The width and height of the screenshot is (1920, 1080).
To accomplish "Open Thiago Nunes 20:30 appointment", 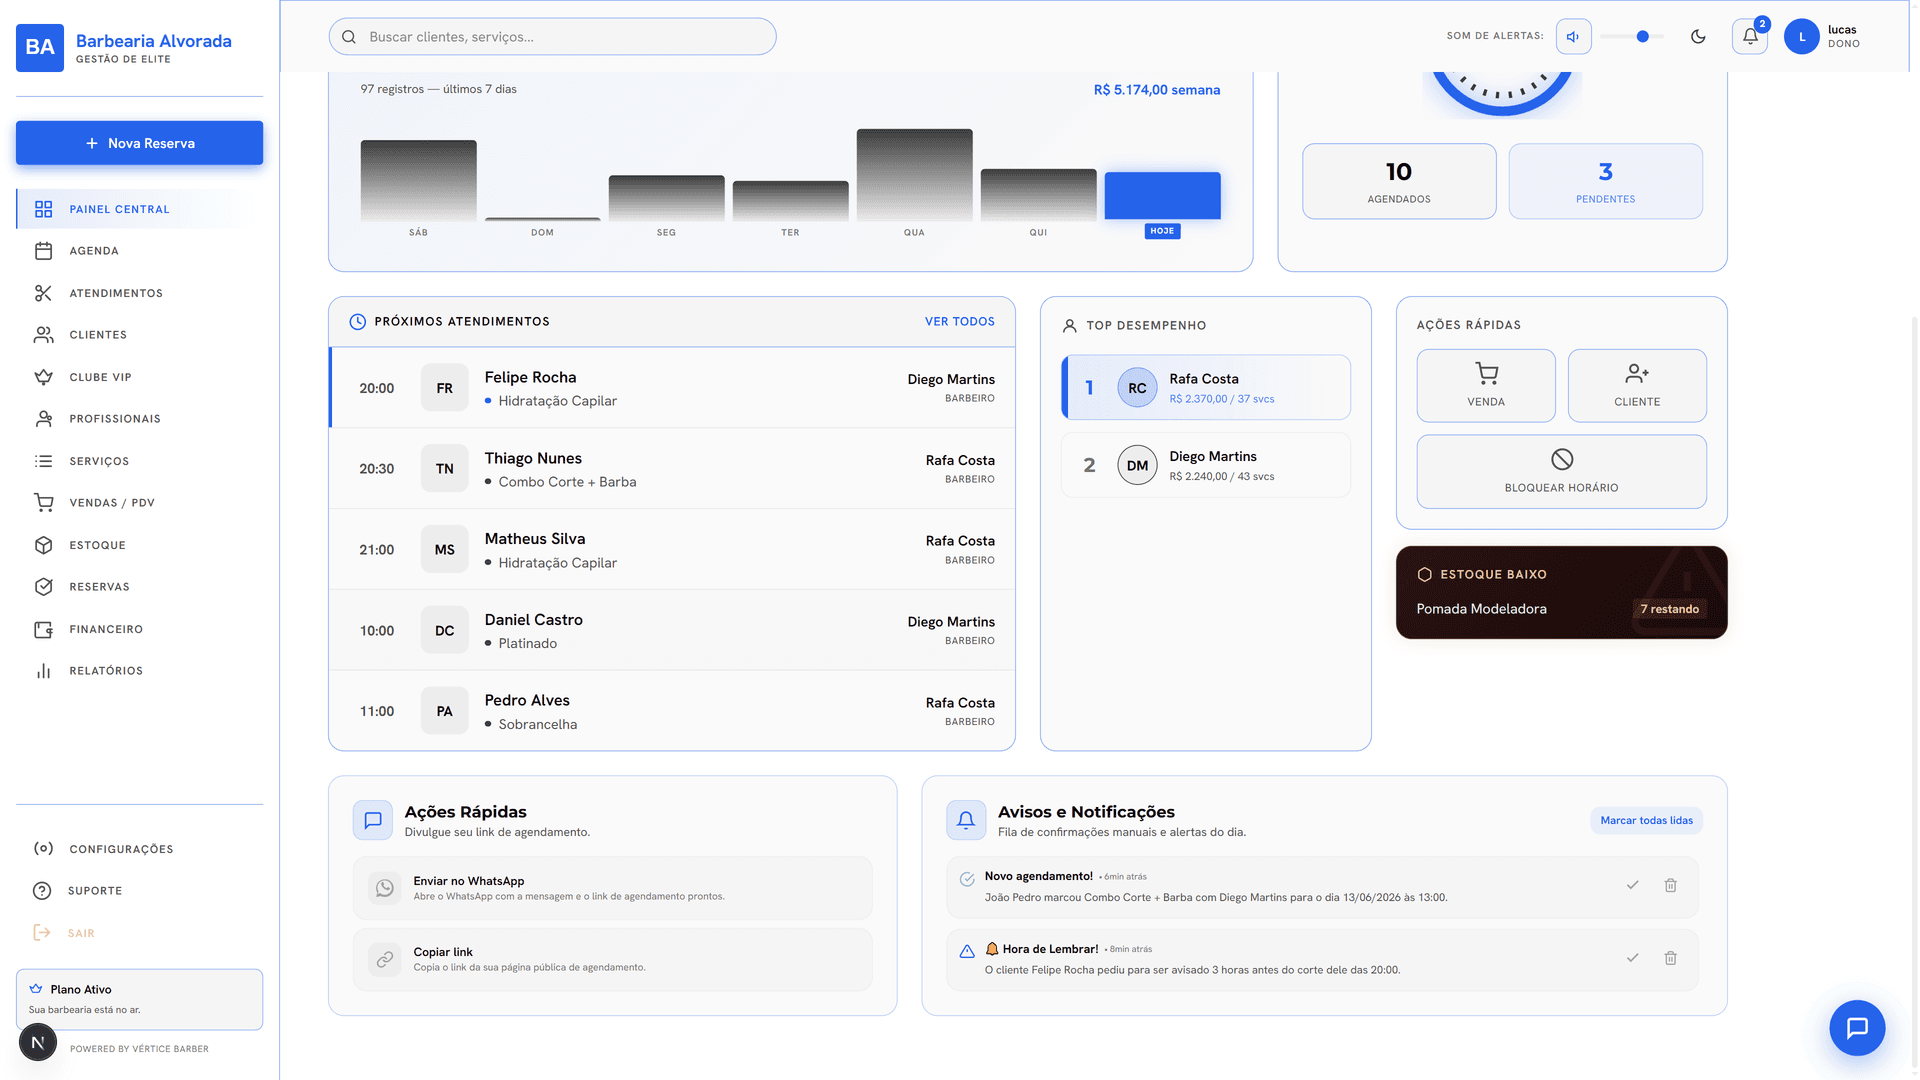I will pyautogui.click(x=672, y=469).
